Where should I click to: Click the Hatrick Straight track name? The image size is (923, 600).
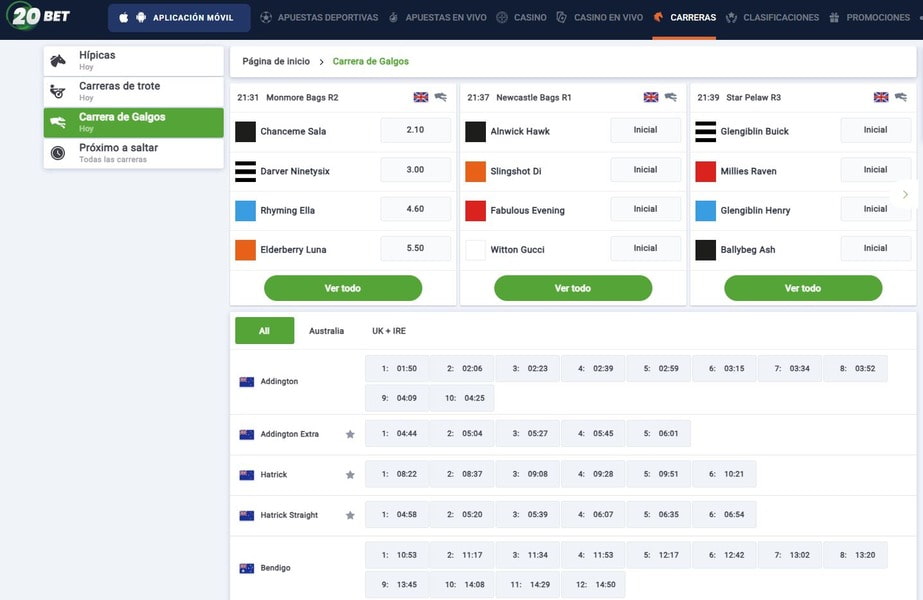(289, 515)
